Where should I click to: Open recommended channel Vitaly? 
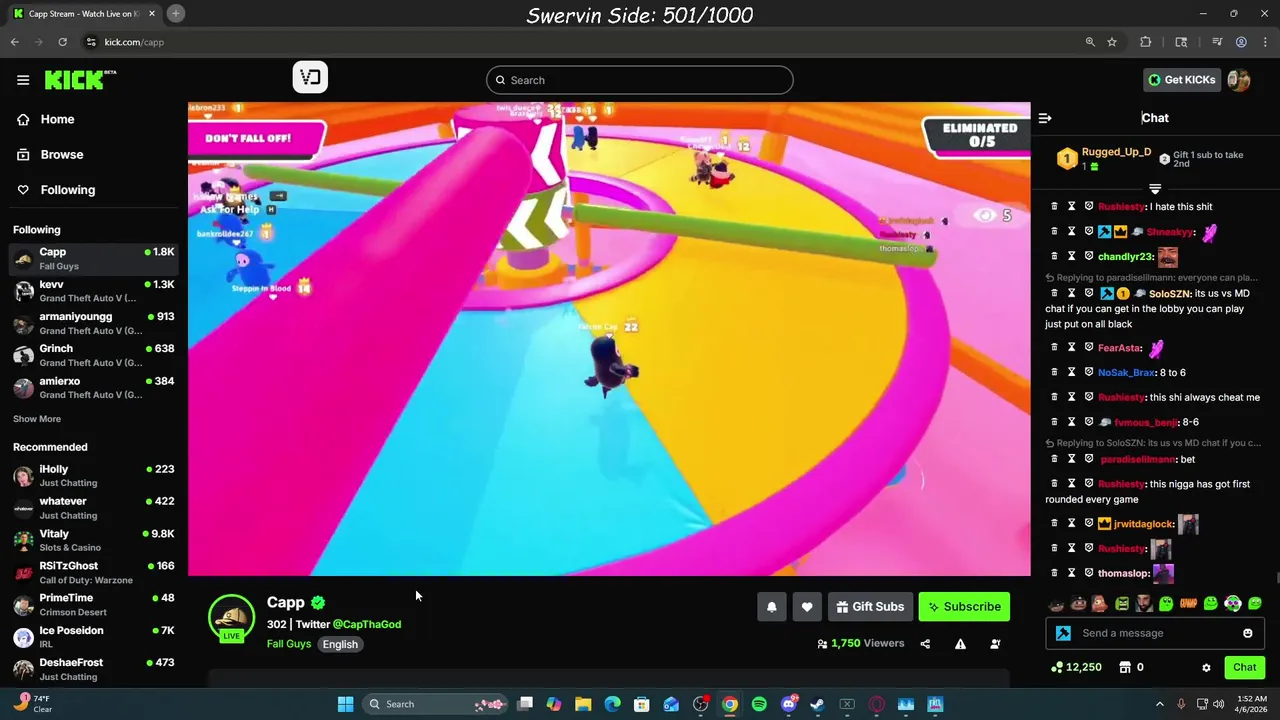94,540
